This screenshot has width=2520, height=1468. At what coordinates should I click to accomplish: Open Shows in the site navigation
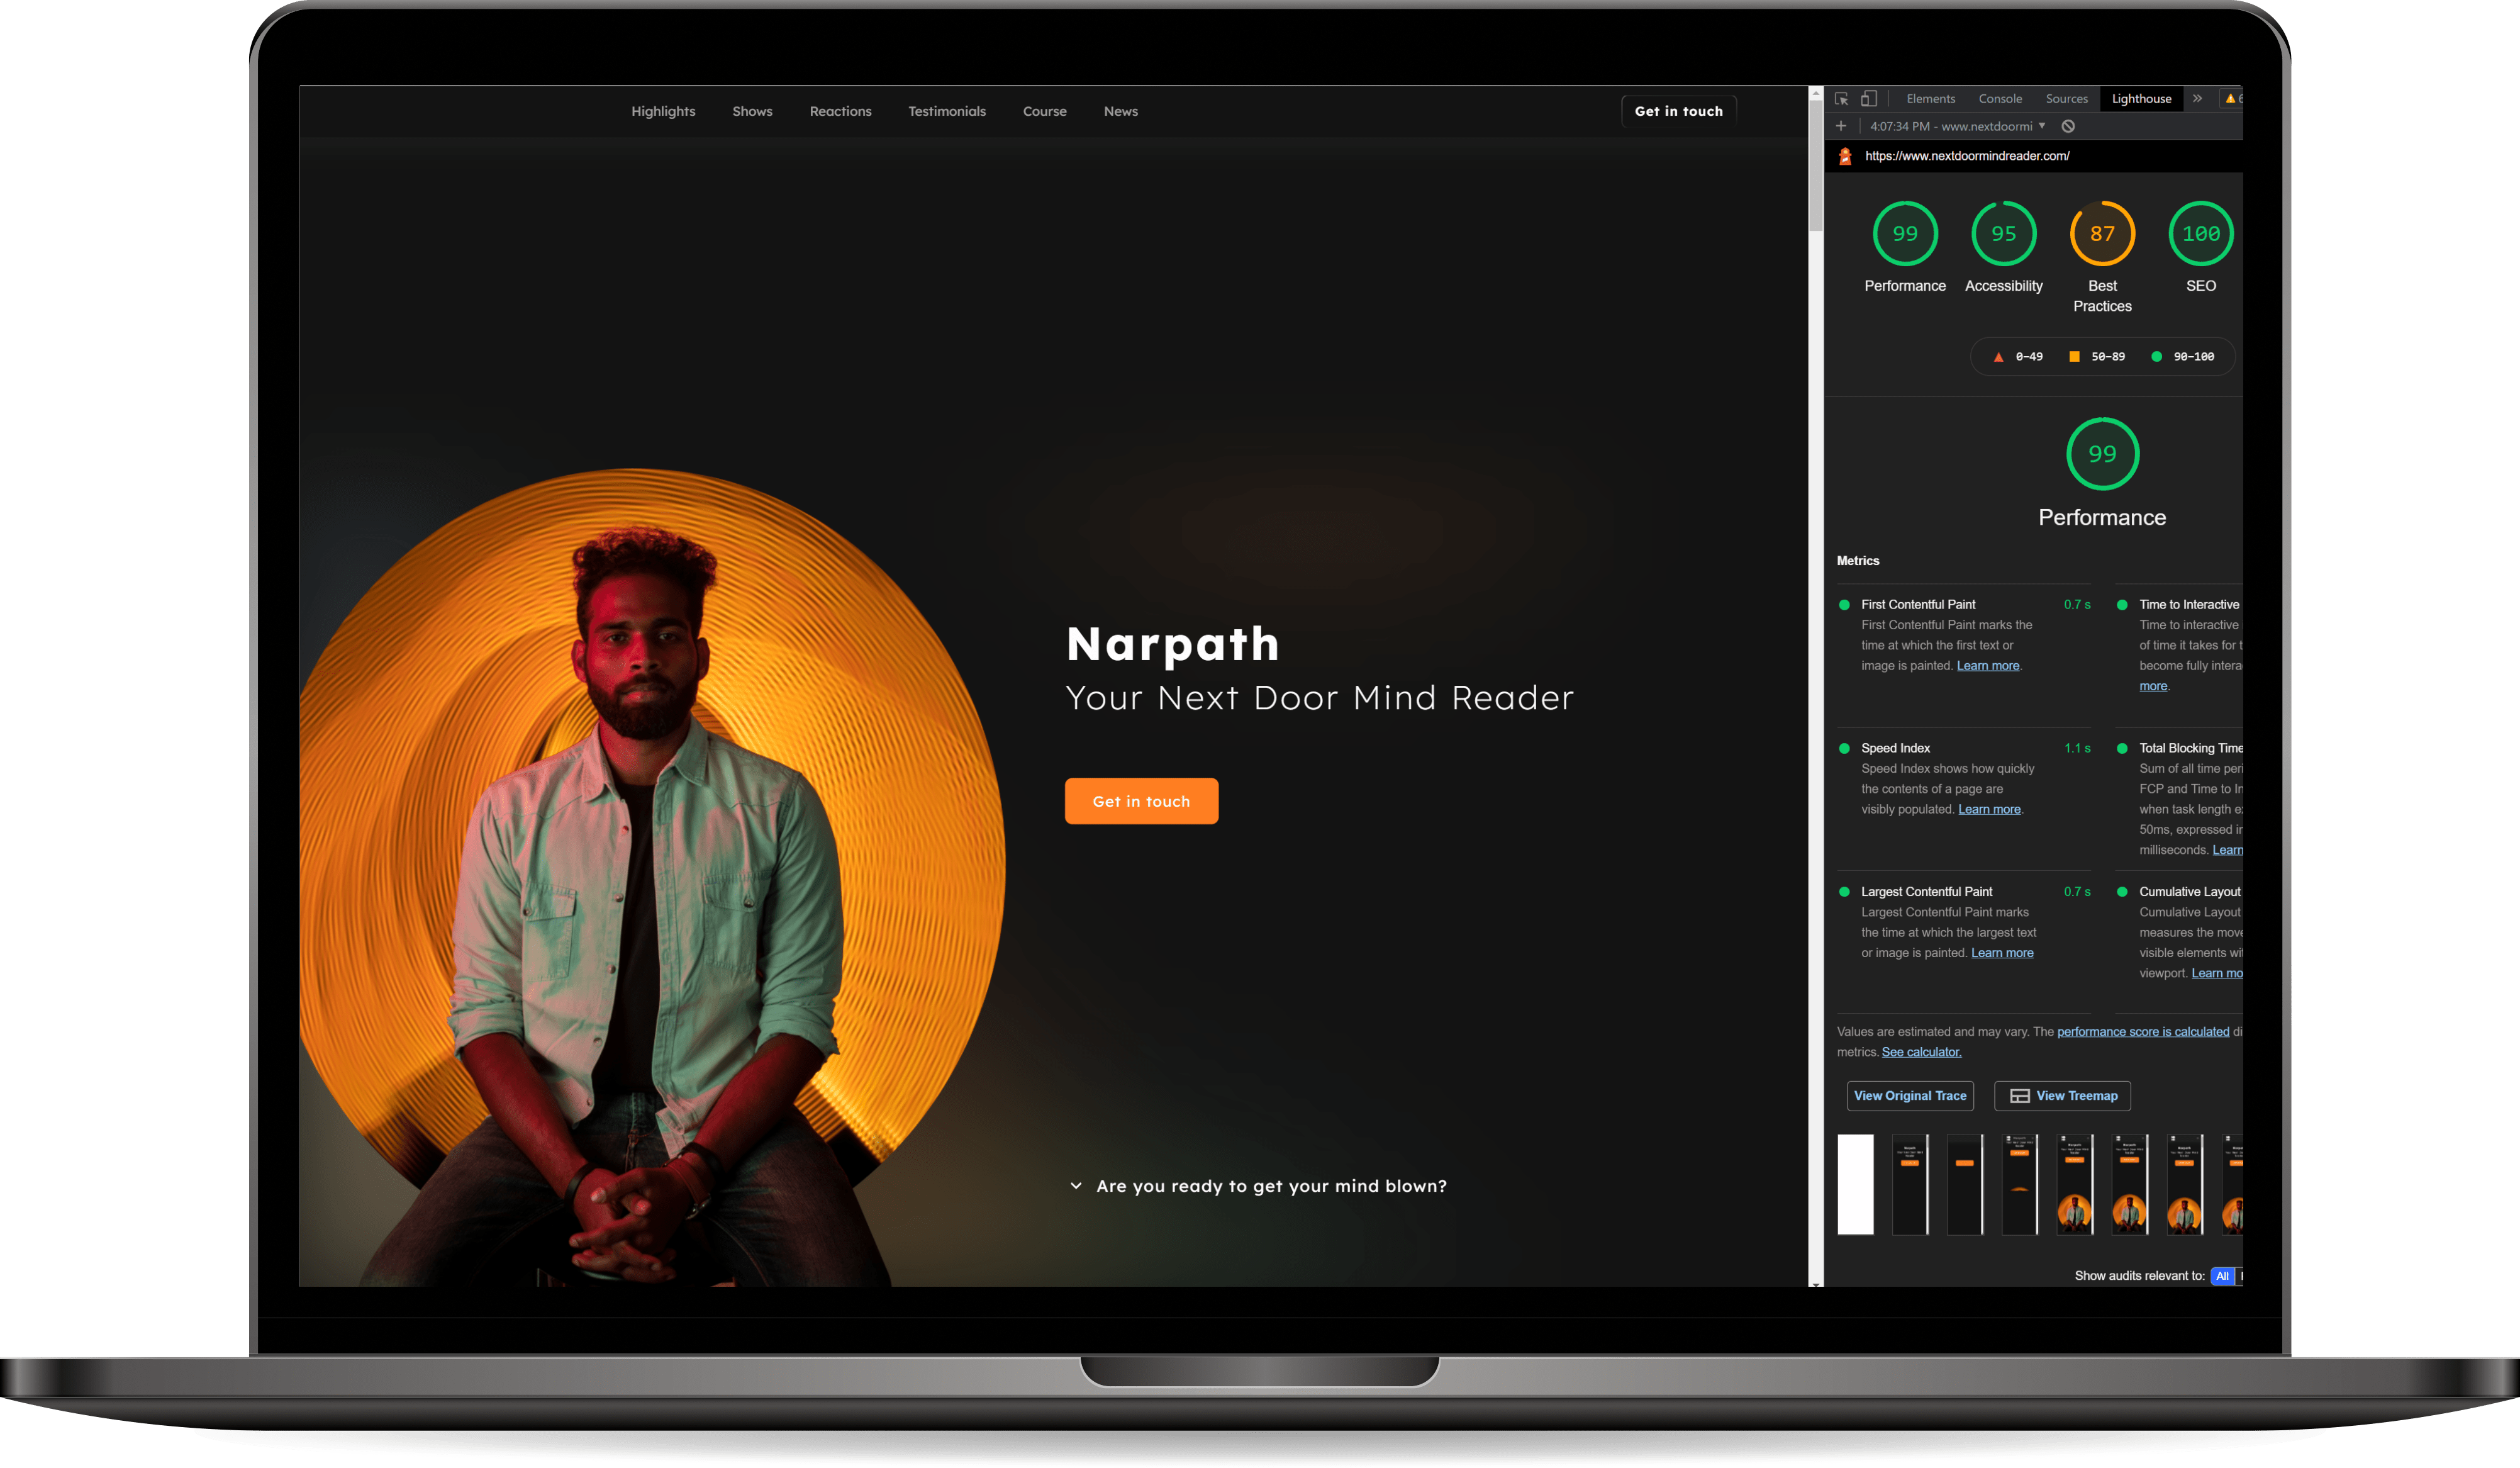click(752, 111)
